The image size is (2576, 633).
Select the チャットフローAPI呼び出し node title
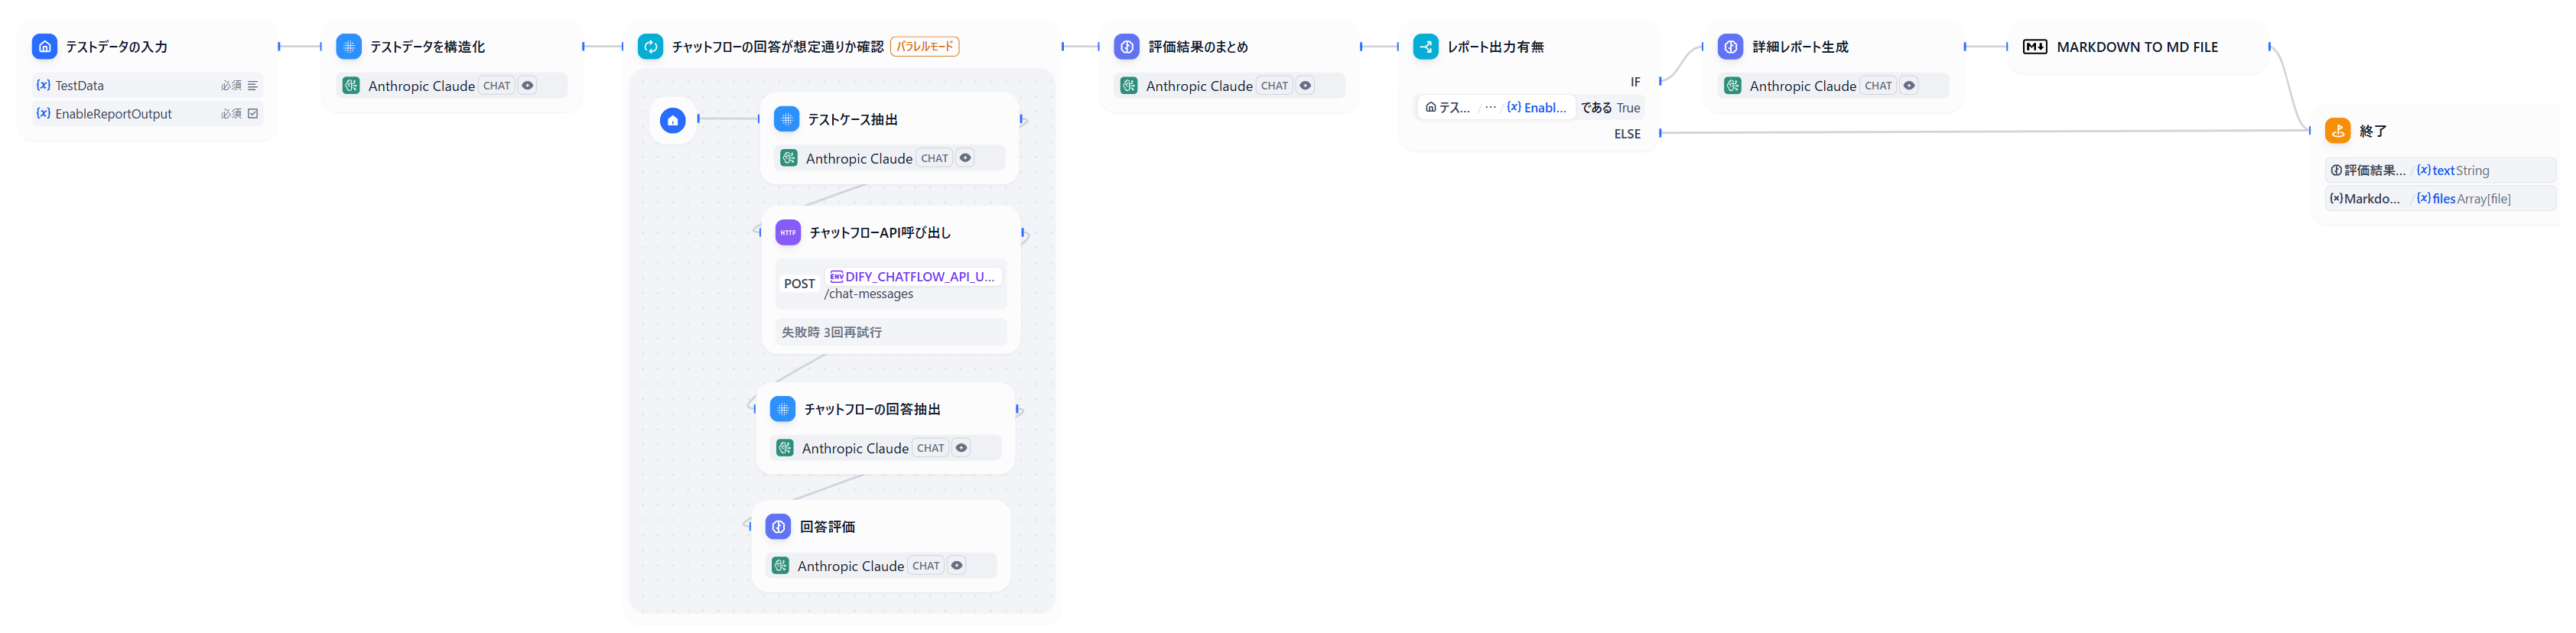880,233
